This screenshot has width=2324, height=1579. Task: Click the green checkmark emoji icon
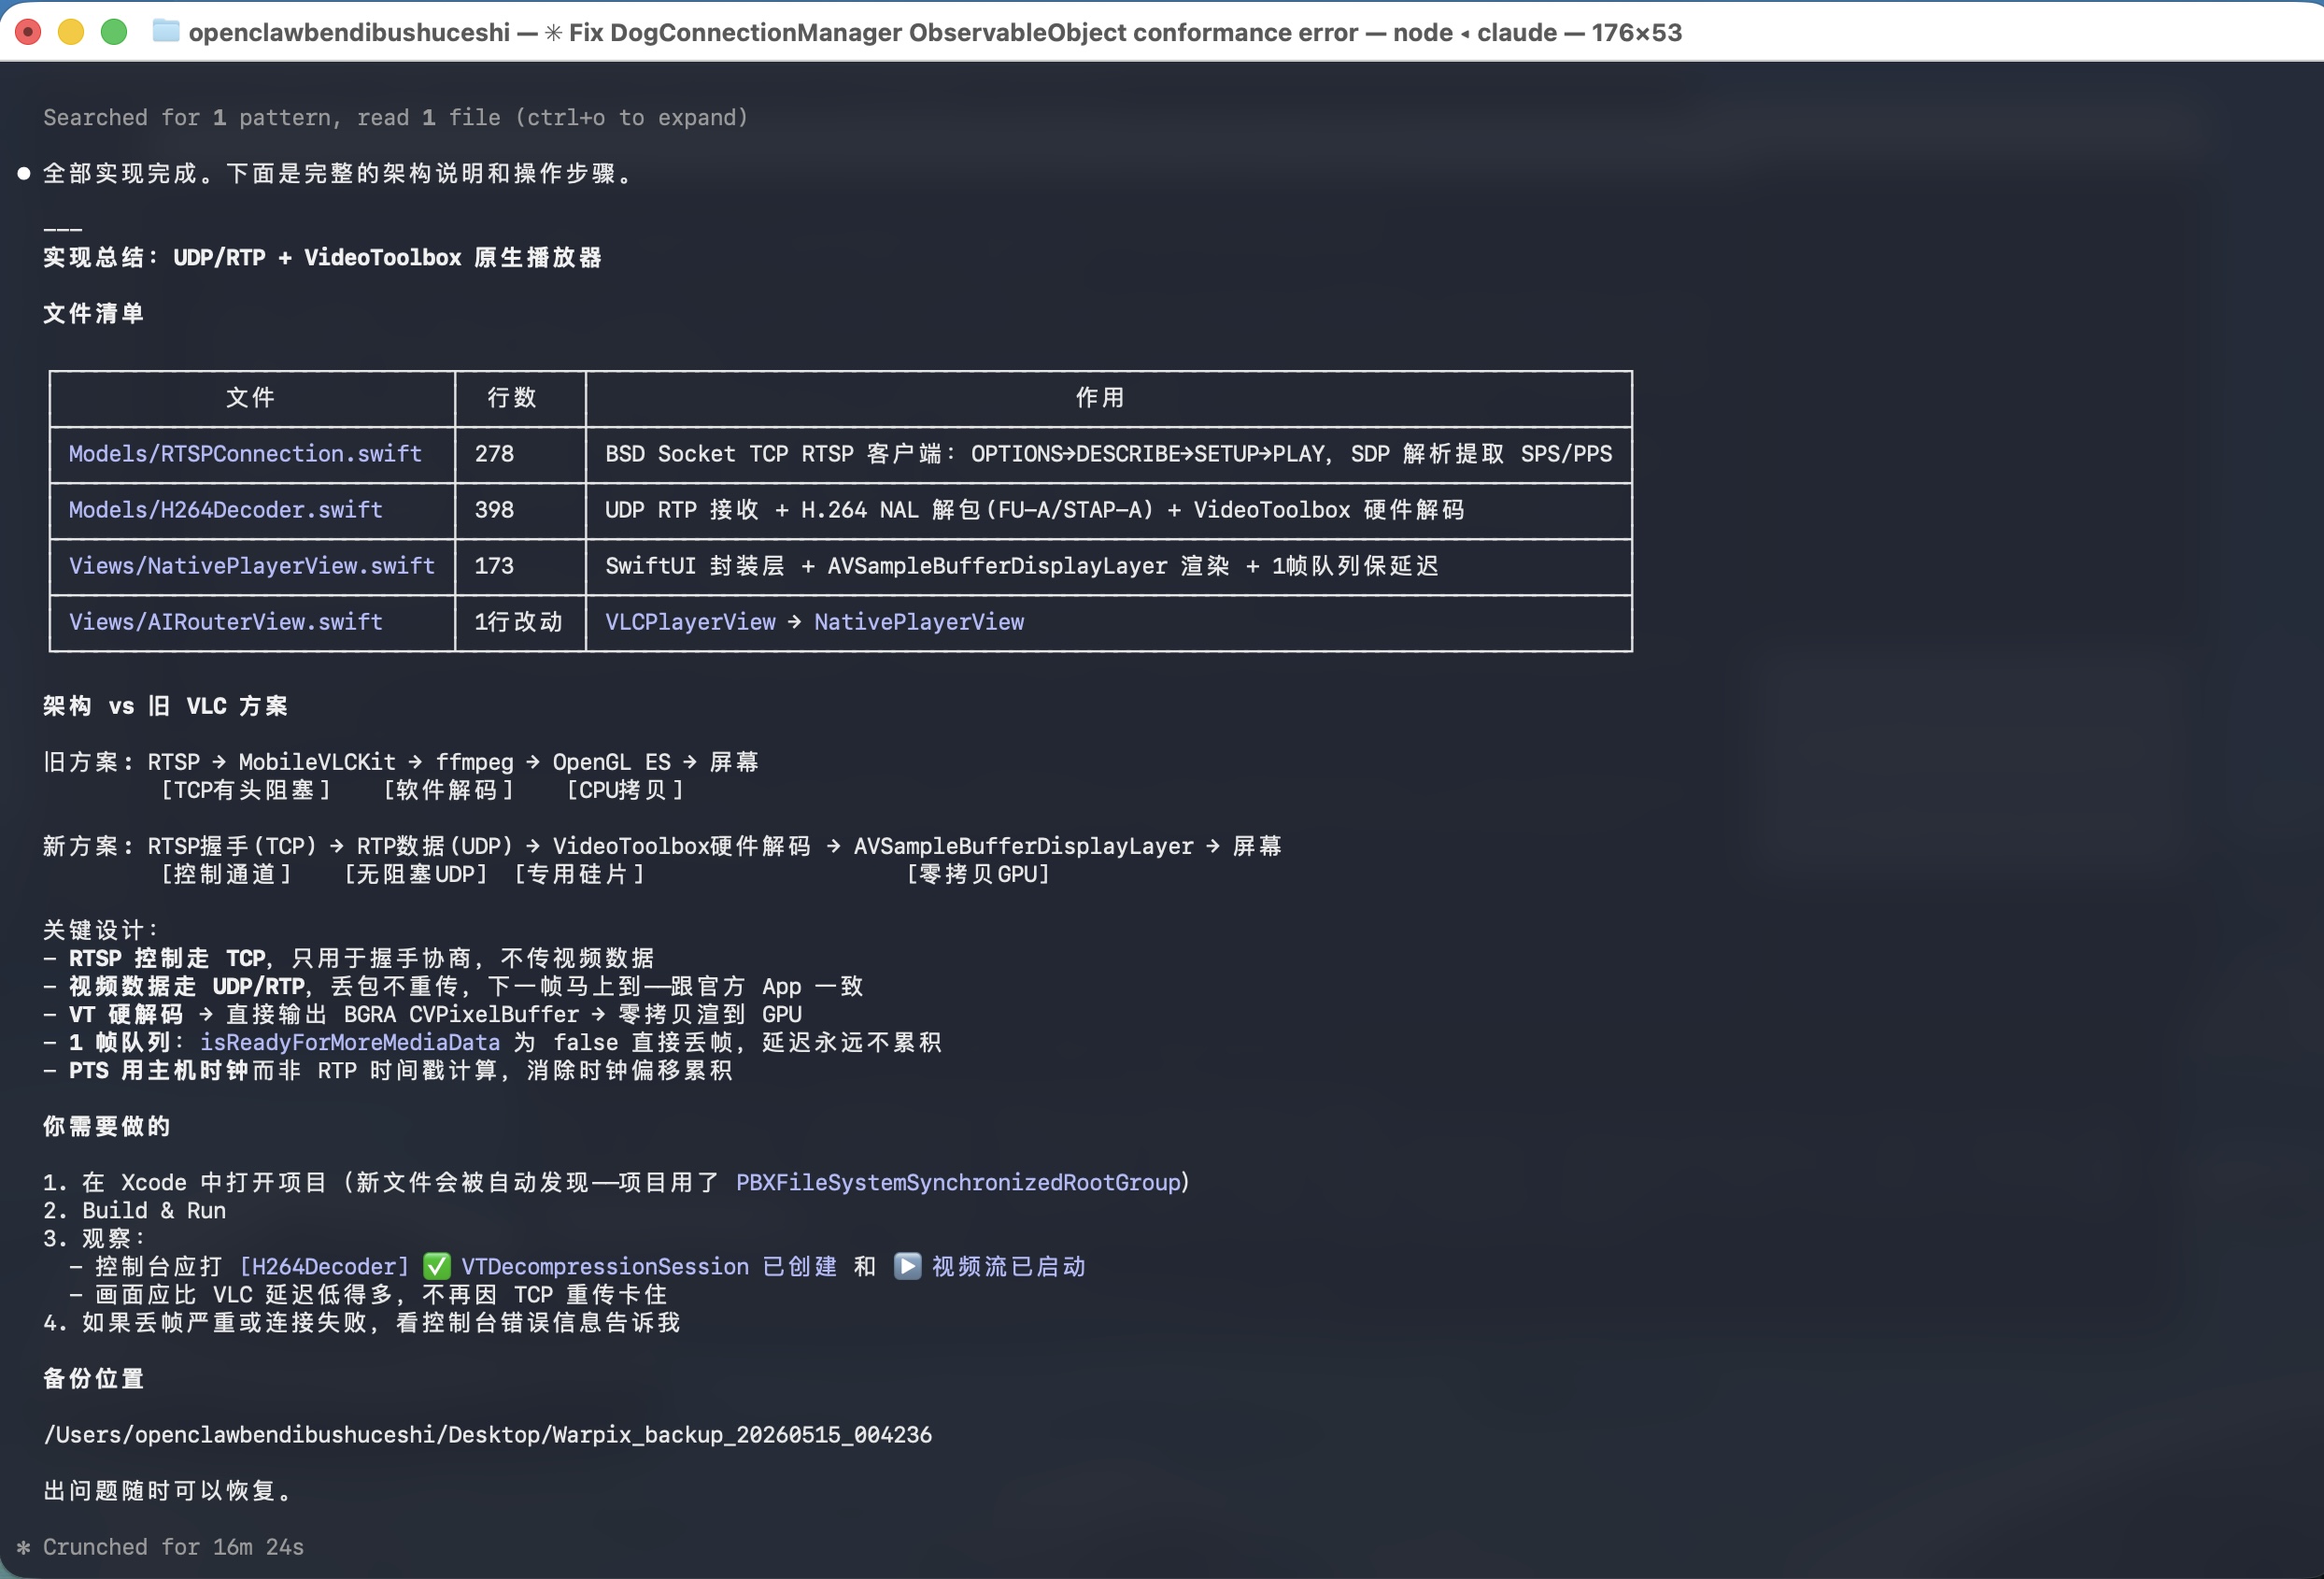pyautogui.click(x=436, y=1266)
